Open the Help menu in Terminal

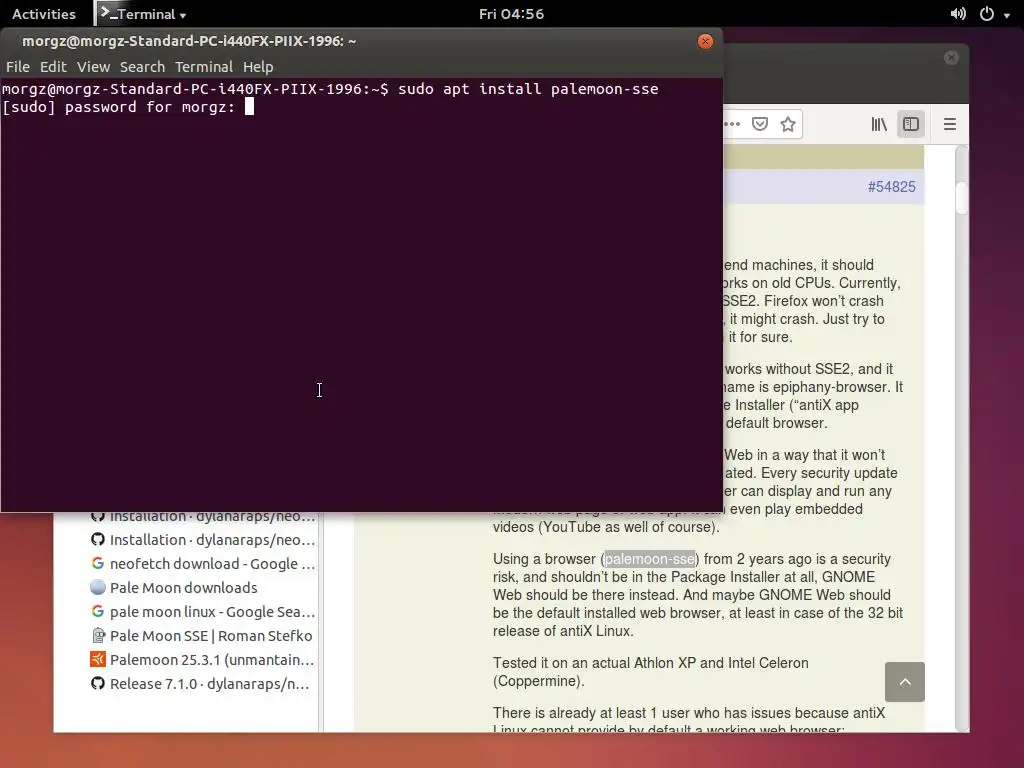click(x=258, y=67)
